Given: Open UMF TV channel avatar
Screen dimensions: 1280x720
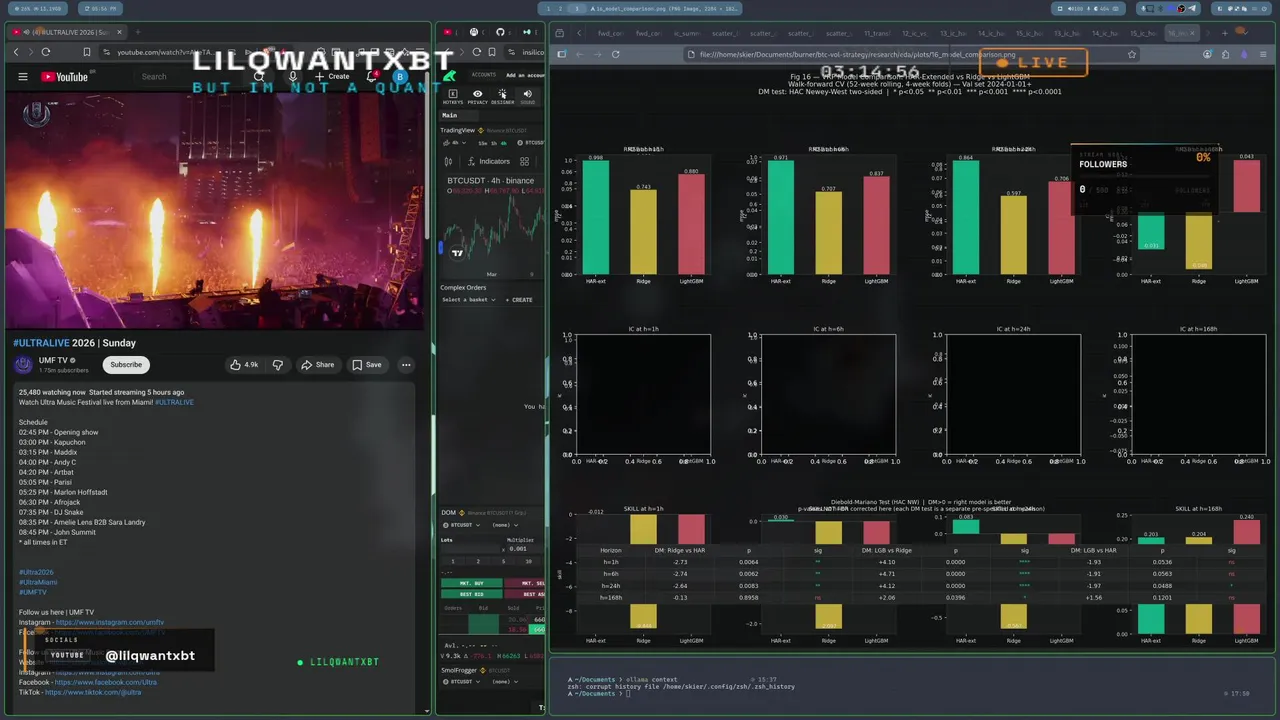Looking at the screenshot, I should [x=23, y=365].
